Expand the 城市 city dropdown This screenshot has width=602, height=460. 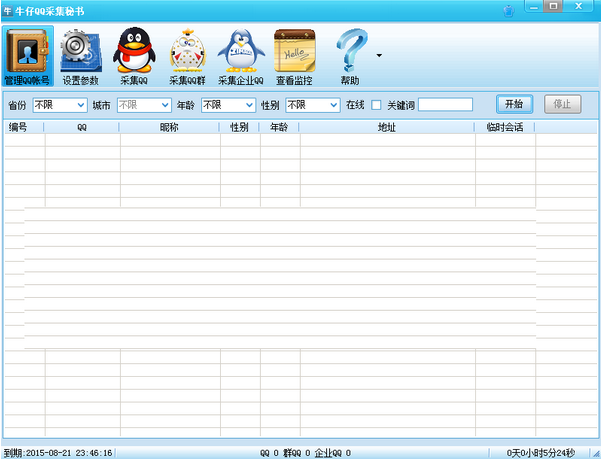click(144, 104)
